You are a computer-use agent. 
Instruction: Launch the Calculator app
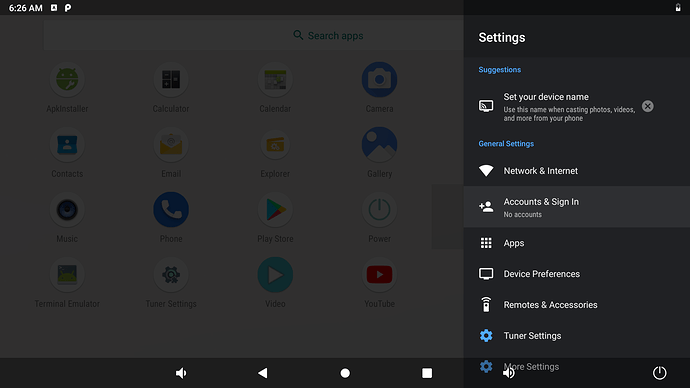(x=171, y=80)
